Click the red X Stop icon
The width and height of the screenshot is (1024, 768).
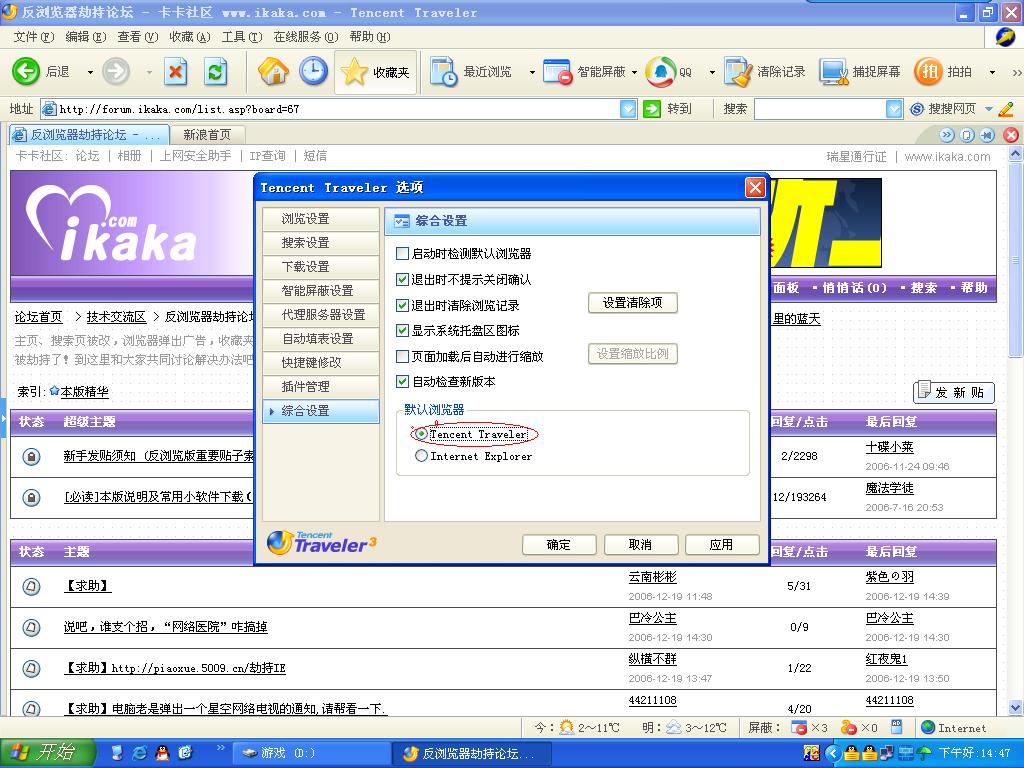coord(175,71)
